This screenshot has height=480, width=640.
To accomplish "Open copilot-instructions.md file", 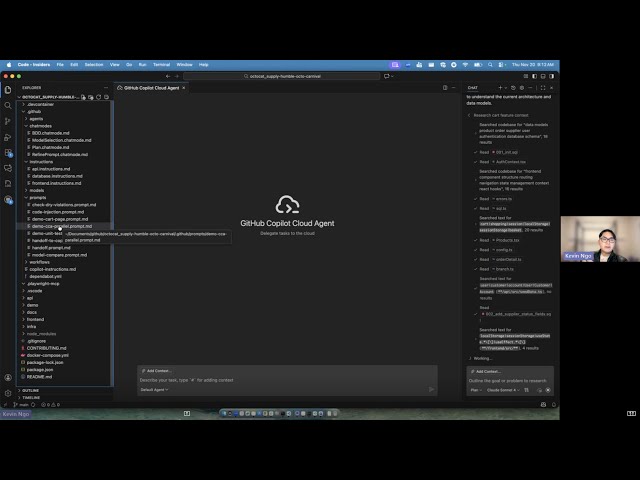I will pos(53,269).
